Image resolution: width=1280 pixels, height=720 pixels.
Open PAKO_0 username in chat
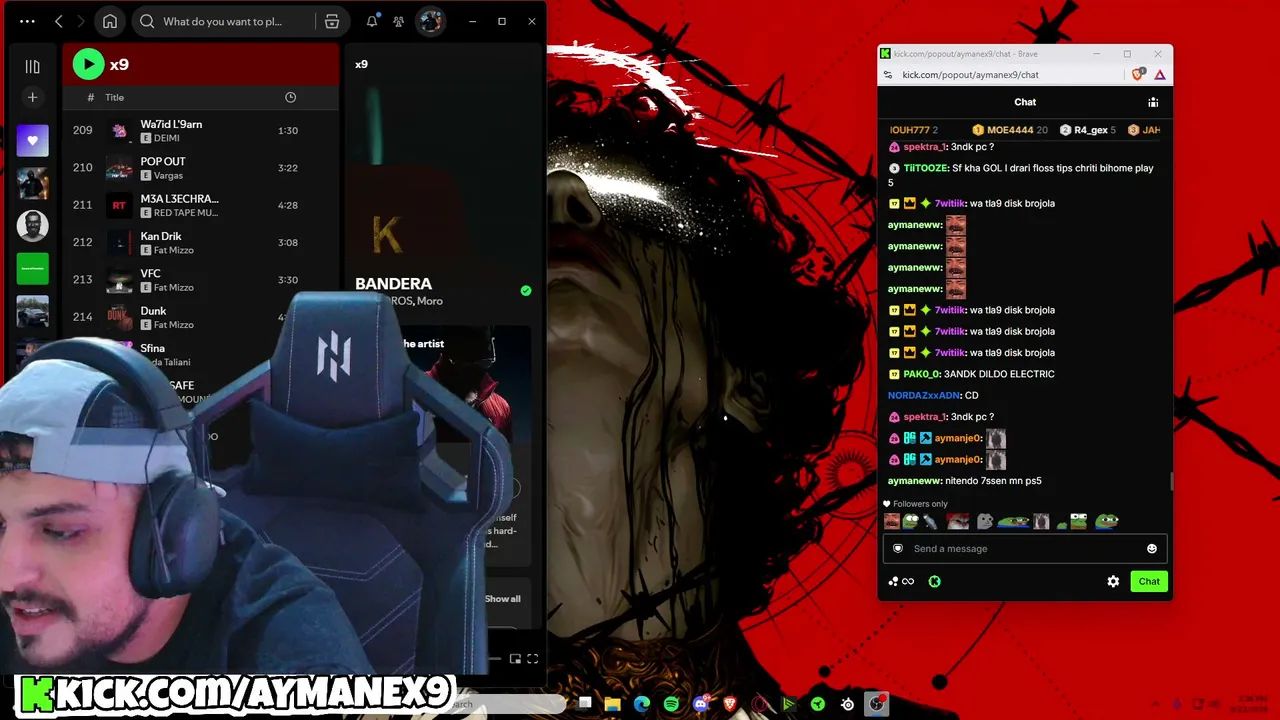922,374
